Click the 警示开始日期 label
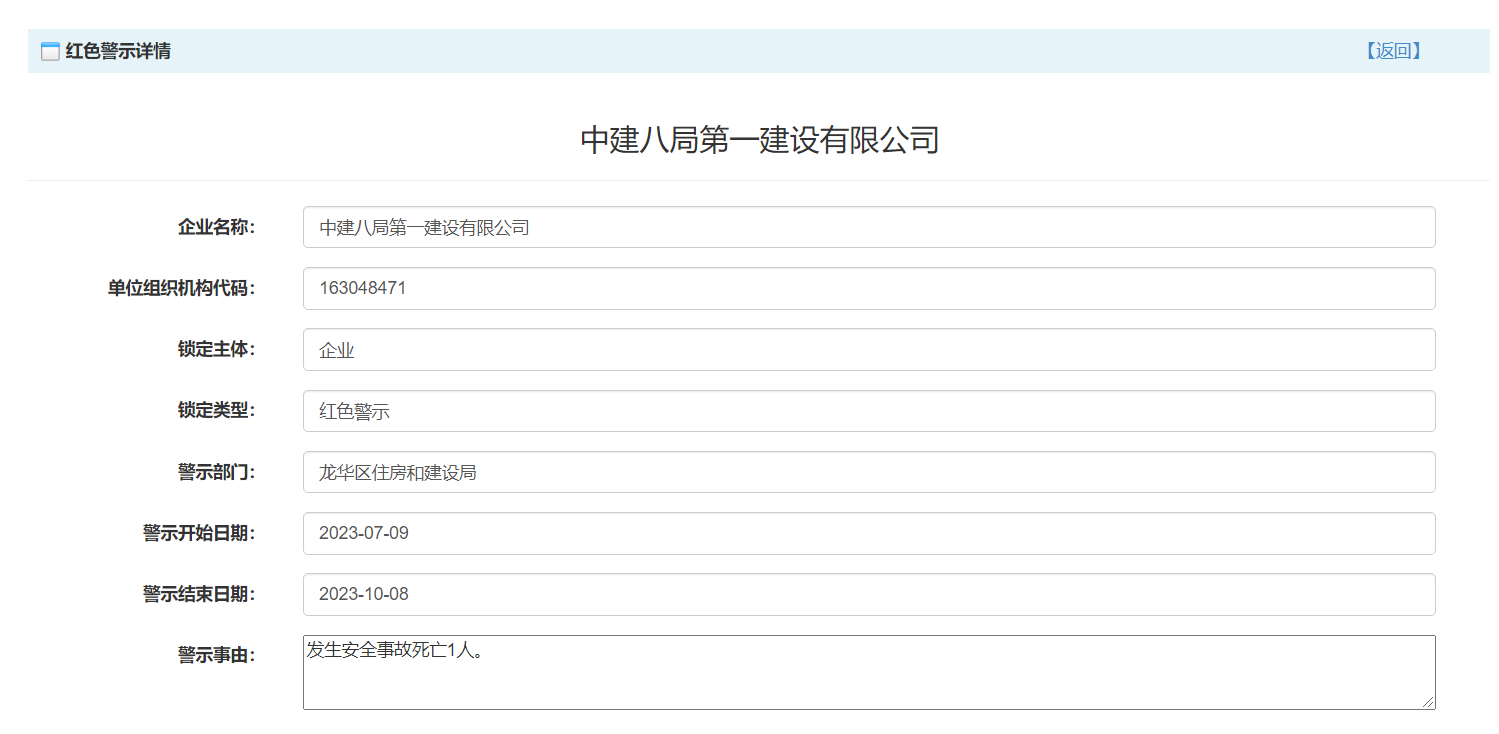This screenshot has width=1499, height=734. (198, 533)
